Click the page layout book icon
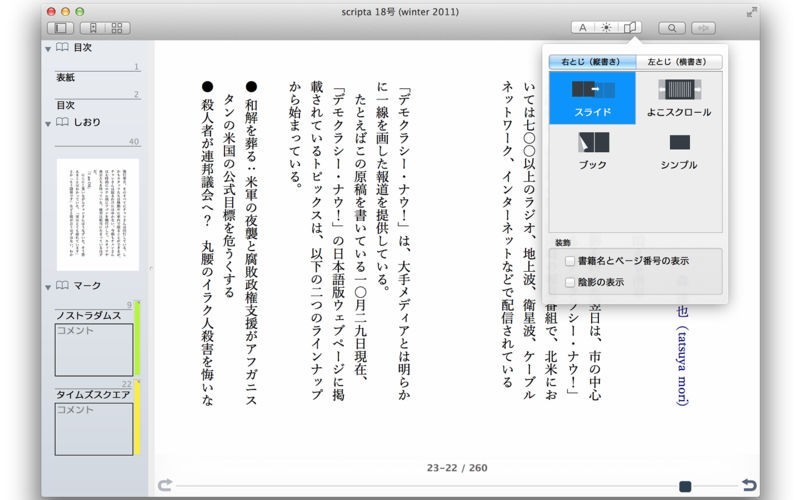Viewport: 800px width, 500px height. click(x=629, y=28)
